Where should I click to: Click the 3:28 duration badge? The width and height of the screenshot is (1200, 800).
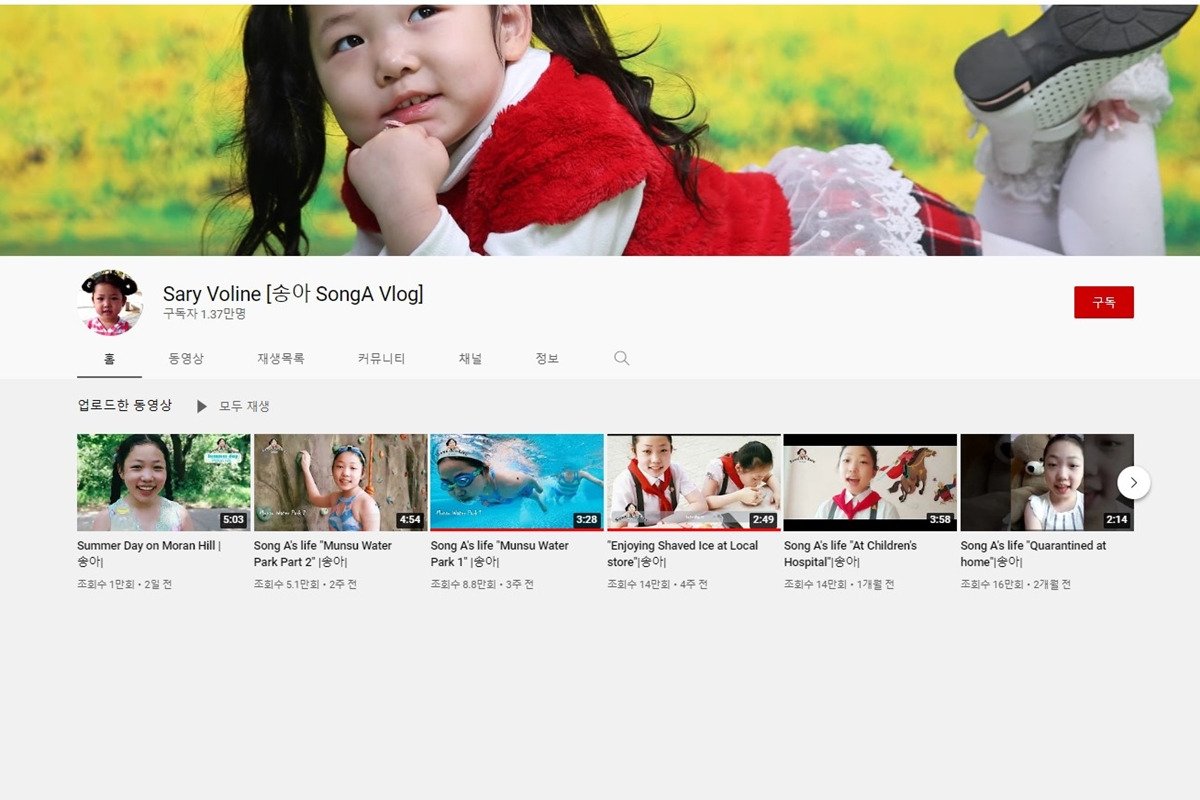[x=587, y=520]
